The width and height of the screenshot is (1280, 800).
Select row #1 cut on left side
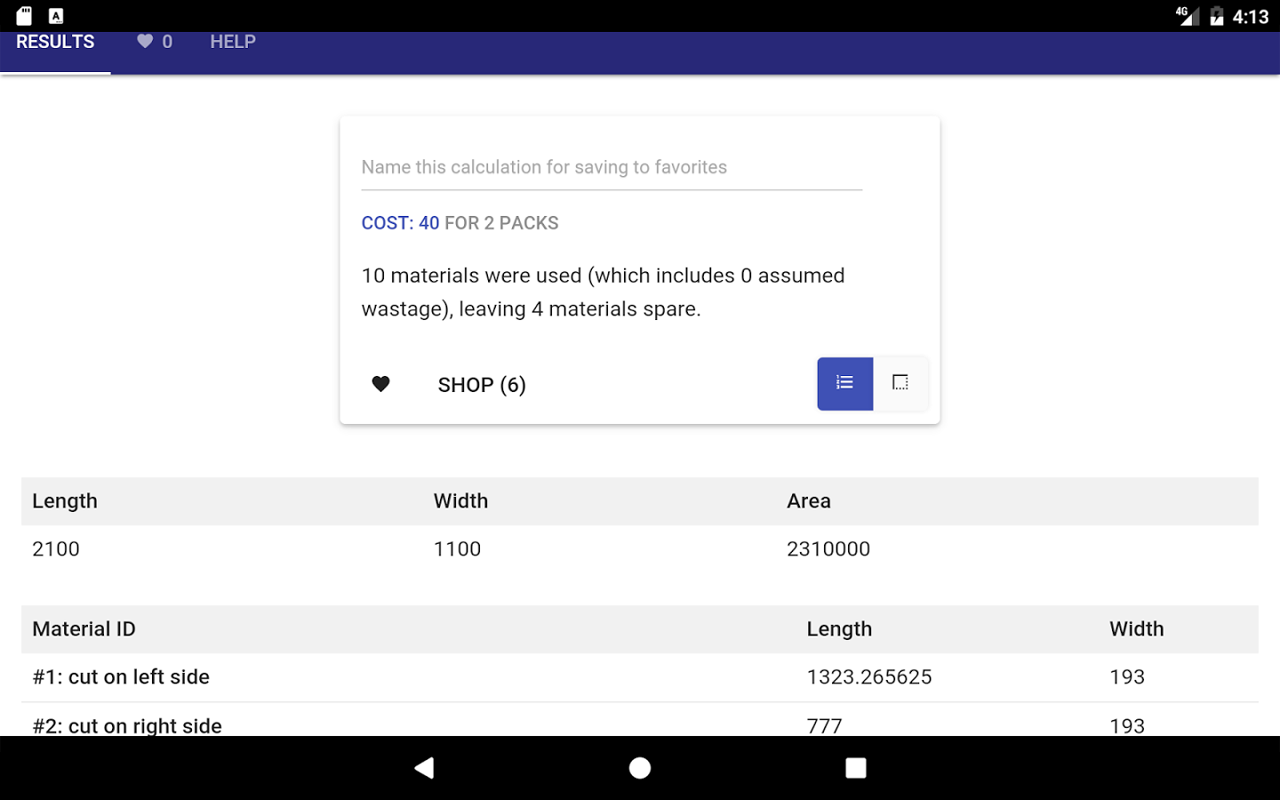pyautogui.click(x=121, y=677)
